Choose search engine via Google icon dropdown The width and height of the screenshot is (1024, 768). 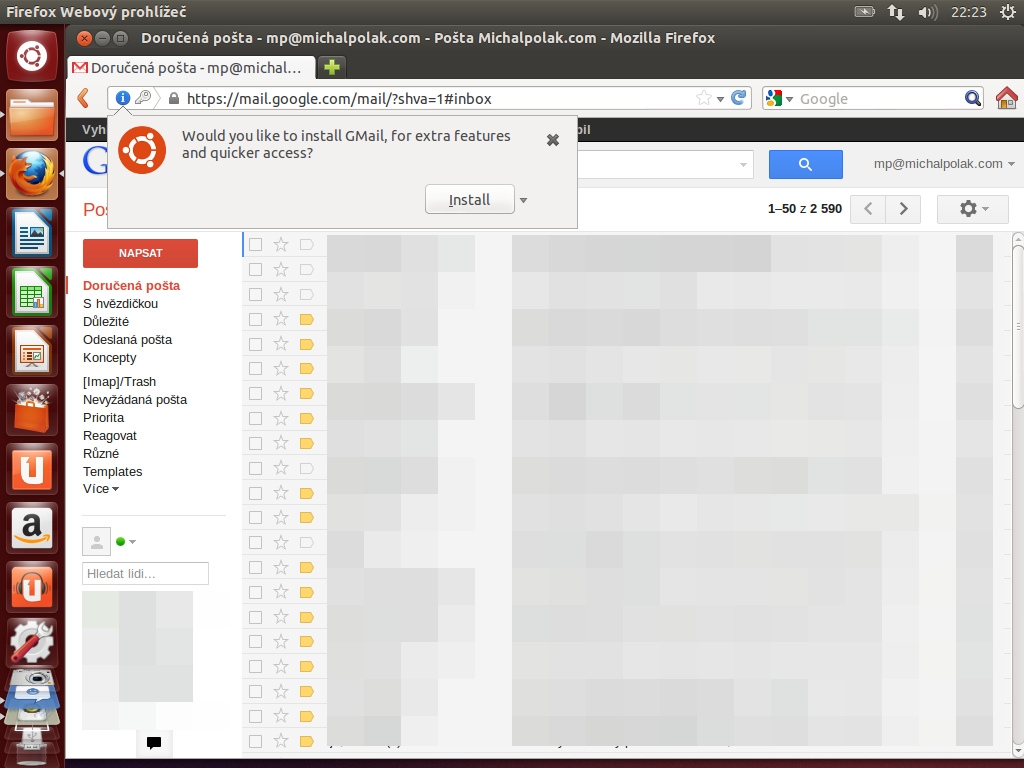tap(779, 99)
